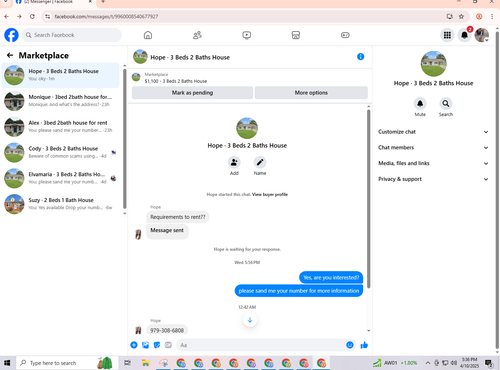
Task: Mute the conversation with the bell icon
Action: pyautogui.click(x=420, y=104)
